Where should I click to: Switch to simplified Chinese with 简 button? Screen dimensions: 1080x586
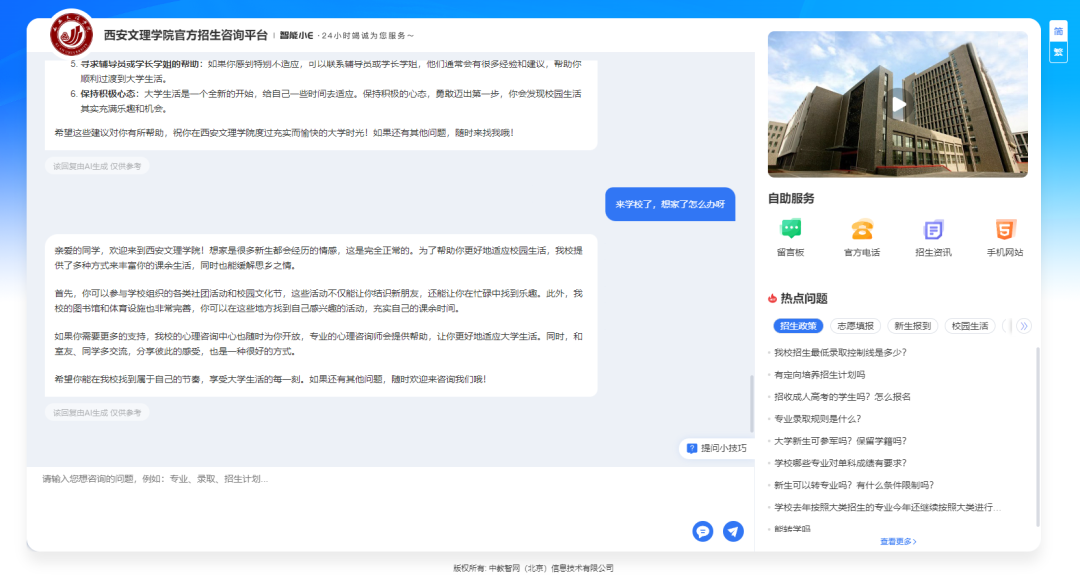coord(1058,31)
